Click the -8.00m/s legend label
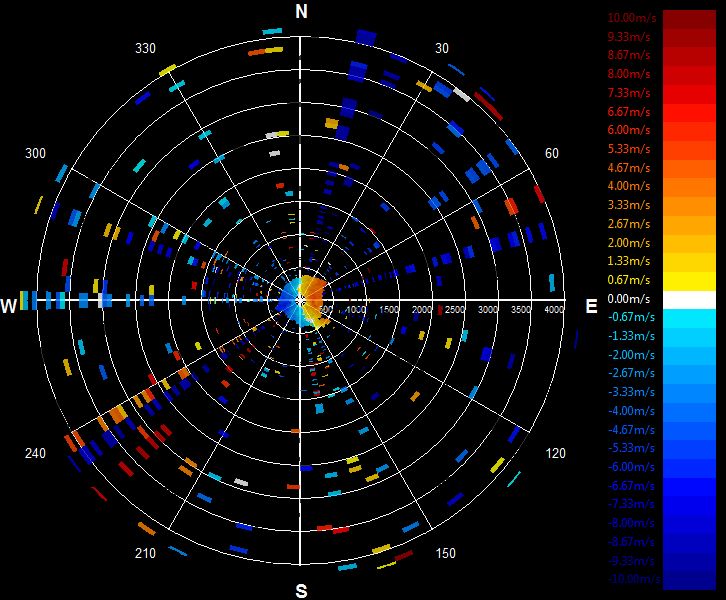Image resolution: width=726 pixels, height=600 pixels. pos(631,523)
